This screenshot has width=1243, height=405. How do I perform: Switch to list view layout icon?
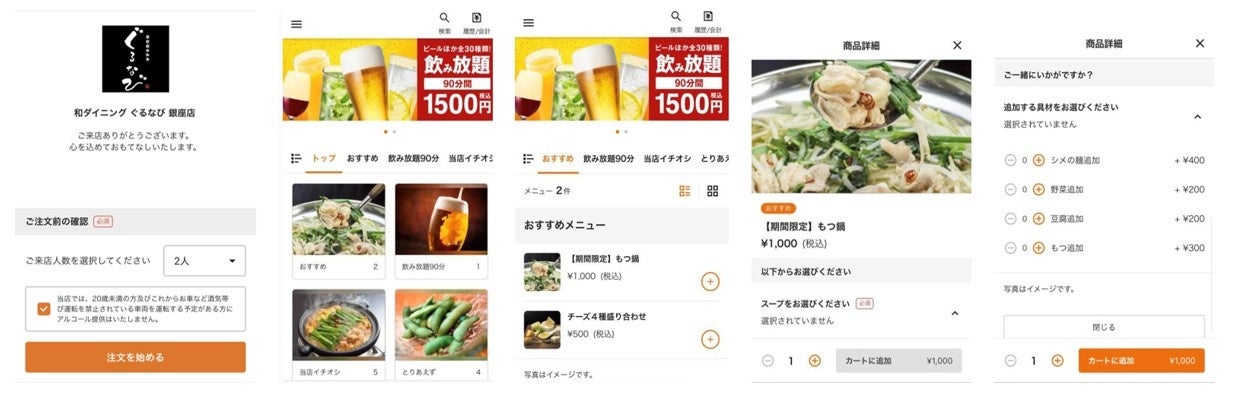pos(685,190)
